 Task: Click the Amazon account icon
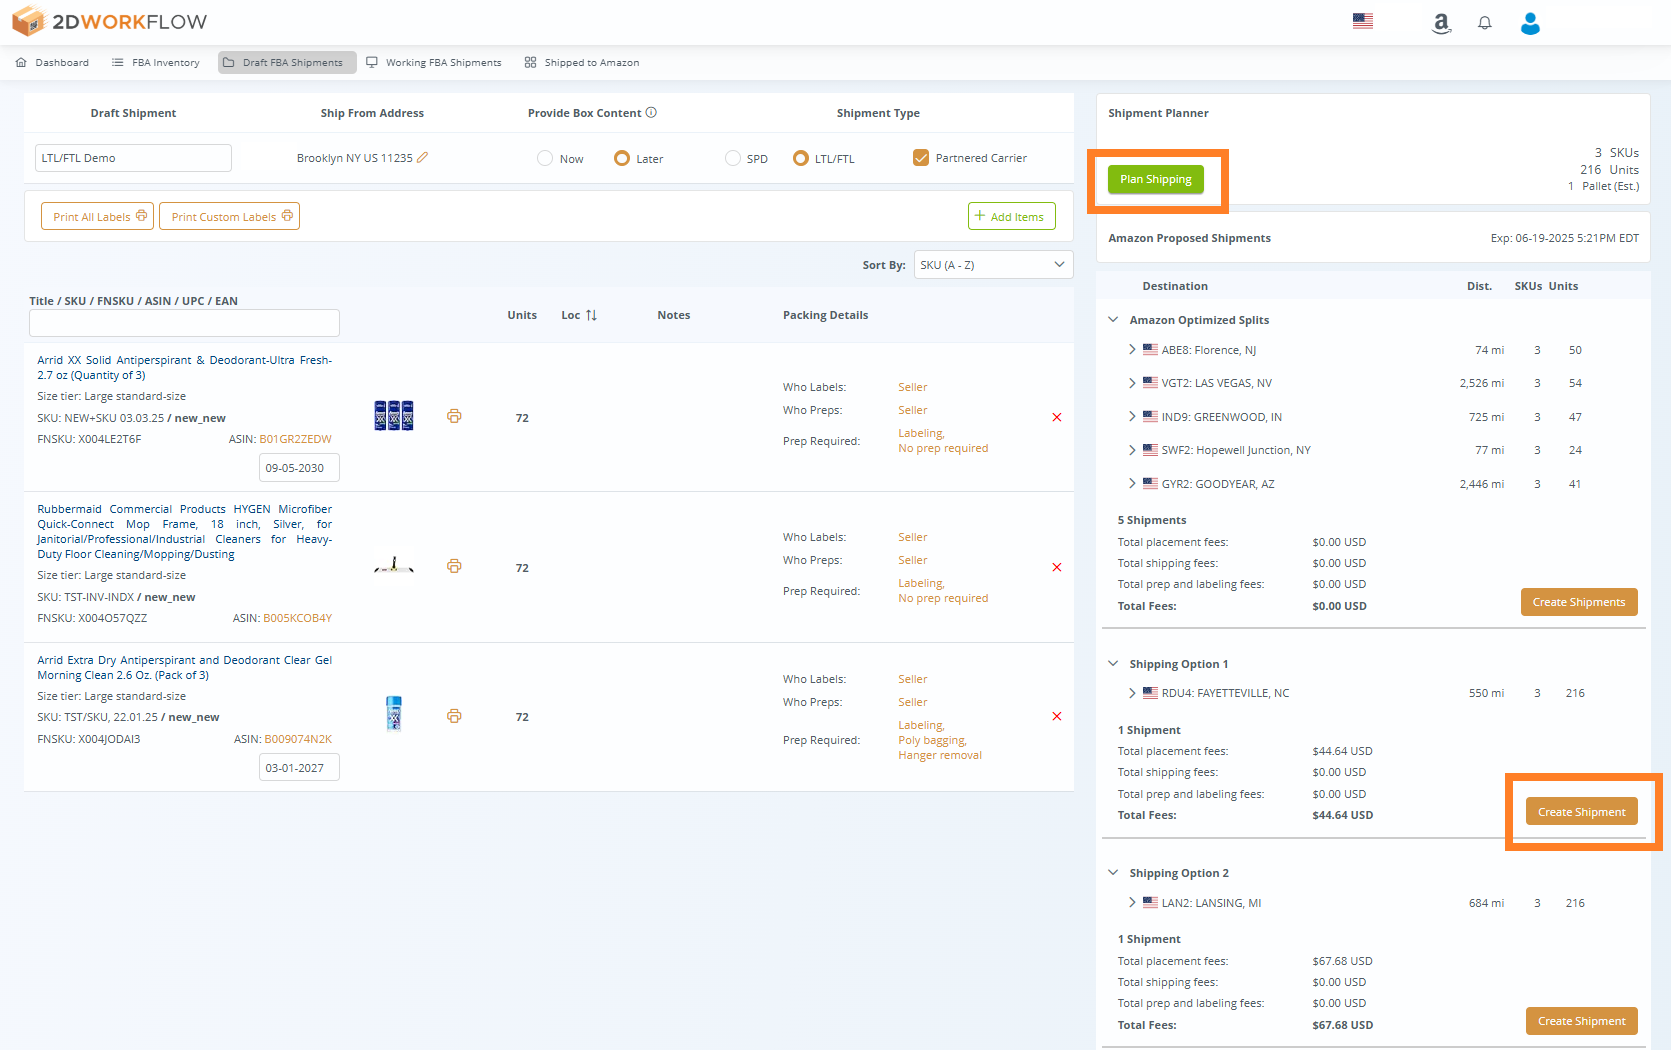(x=1441, y=22)
